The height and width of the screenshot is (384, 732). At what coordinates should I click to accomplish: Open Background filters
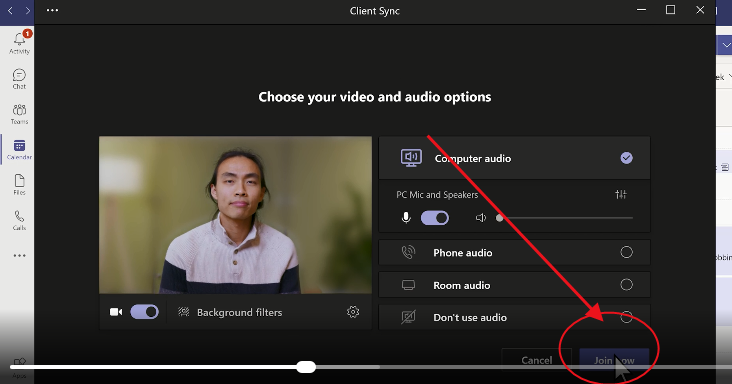click(239, 312)
